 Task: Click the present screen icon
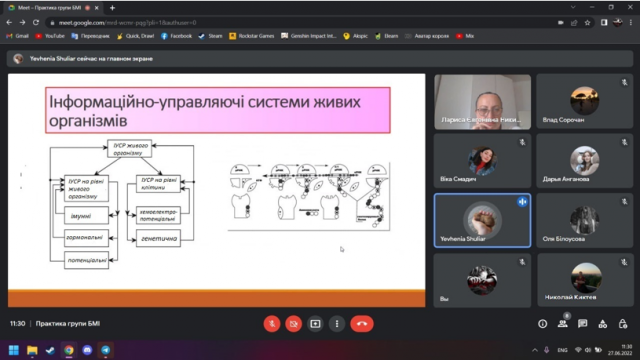click(x=315, y=324)
